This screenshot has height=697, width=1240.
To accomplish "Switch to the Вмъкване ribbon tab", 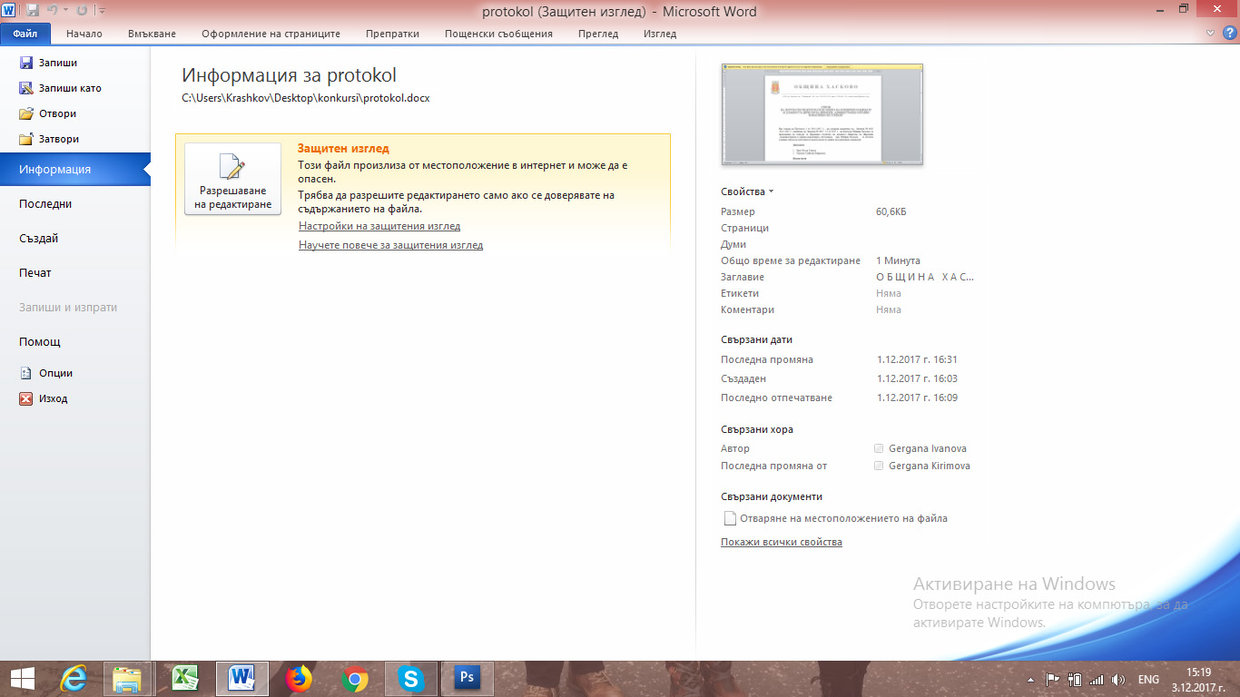I will tap(151, 33).
